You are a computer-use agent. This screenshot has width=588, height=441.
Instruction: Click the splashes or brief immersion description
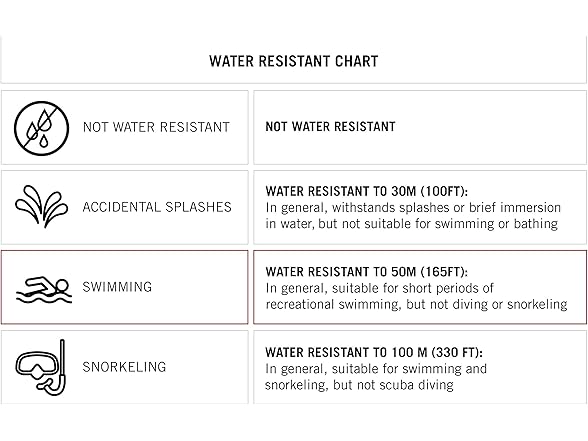pos(413,207)
